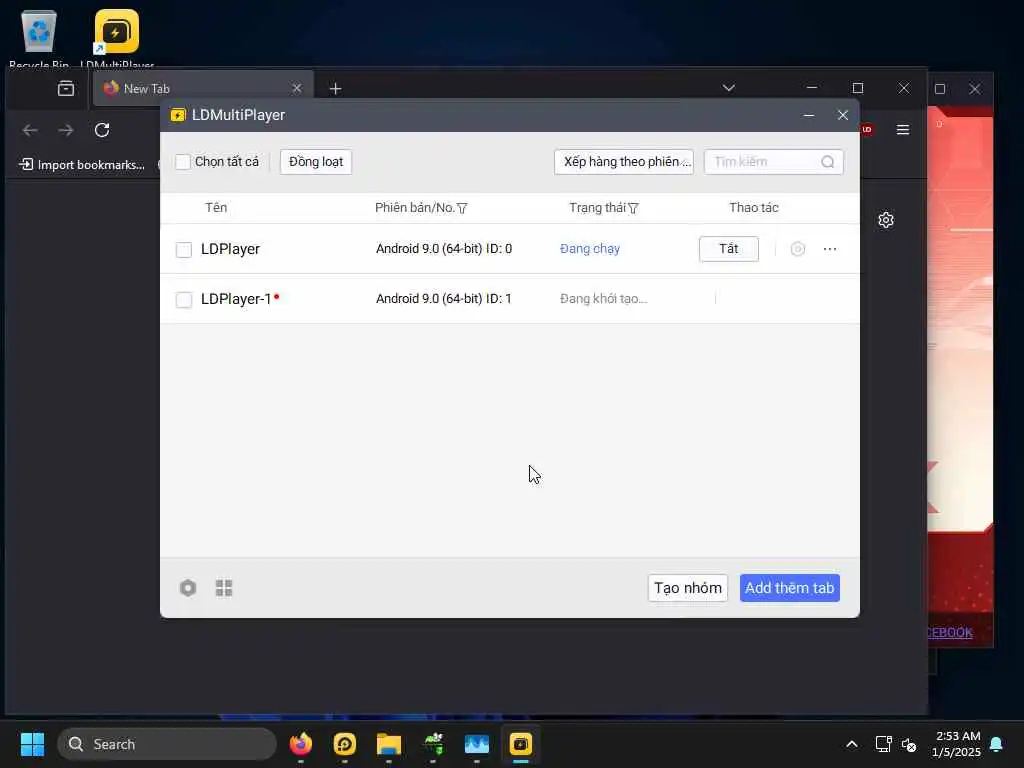Screen dimensions: 1024x768
Task: Filter by Trạng thái funnel icon
Action: coord(633,208)
